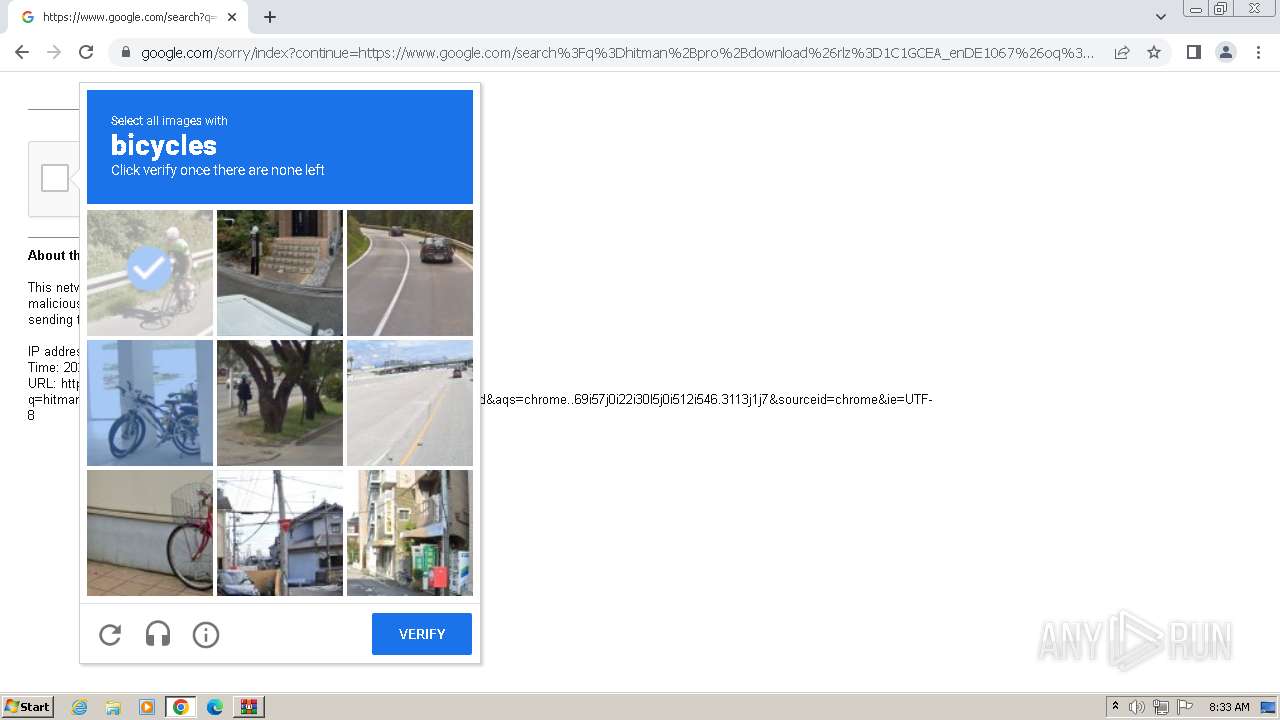The width and height of the screenshot is (1280, 720).
Task: Open the Chrome profile menu
Action: tap(1226, 52)
